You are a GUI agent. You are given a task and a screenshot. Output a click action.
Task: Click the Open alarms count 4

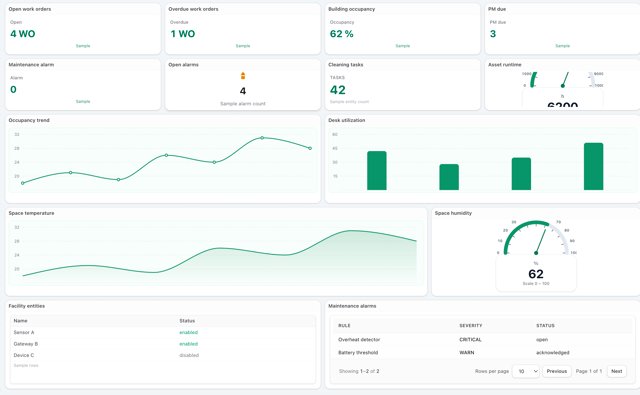[x=243, y=91]
